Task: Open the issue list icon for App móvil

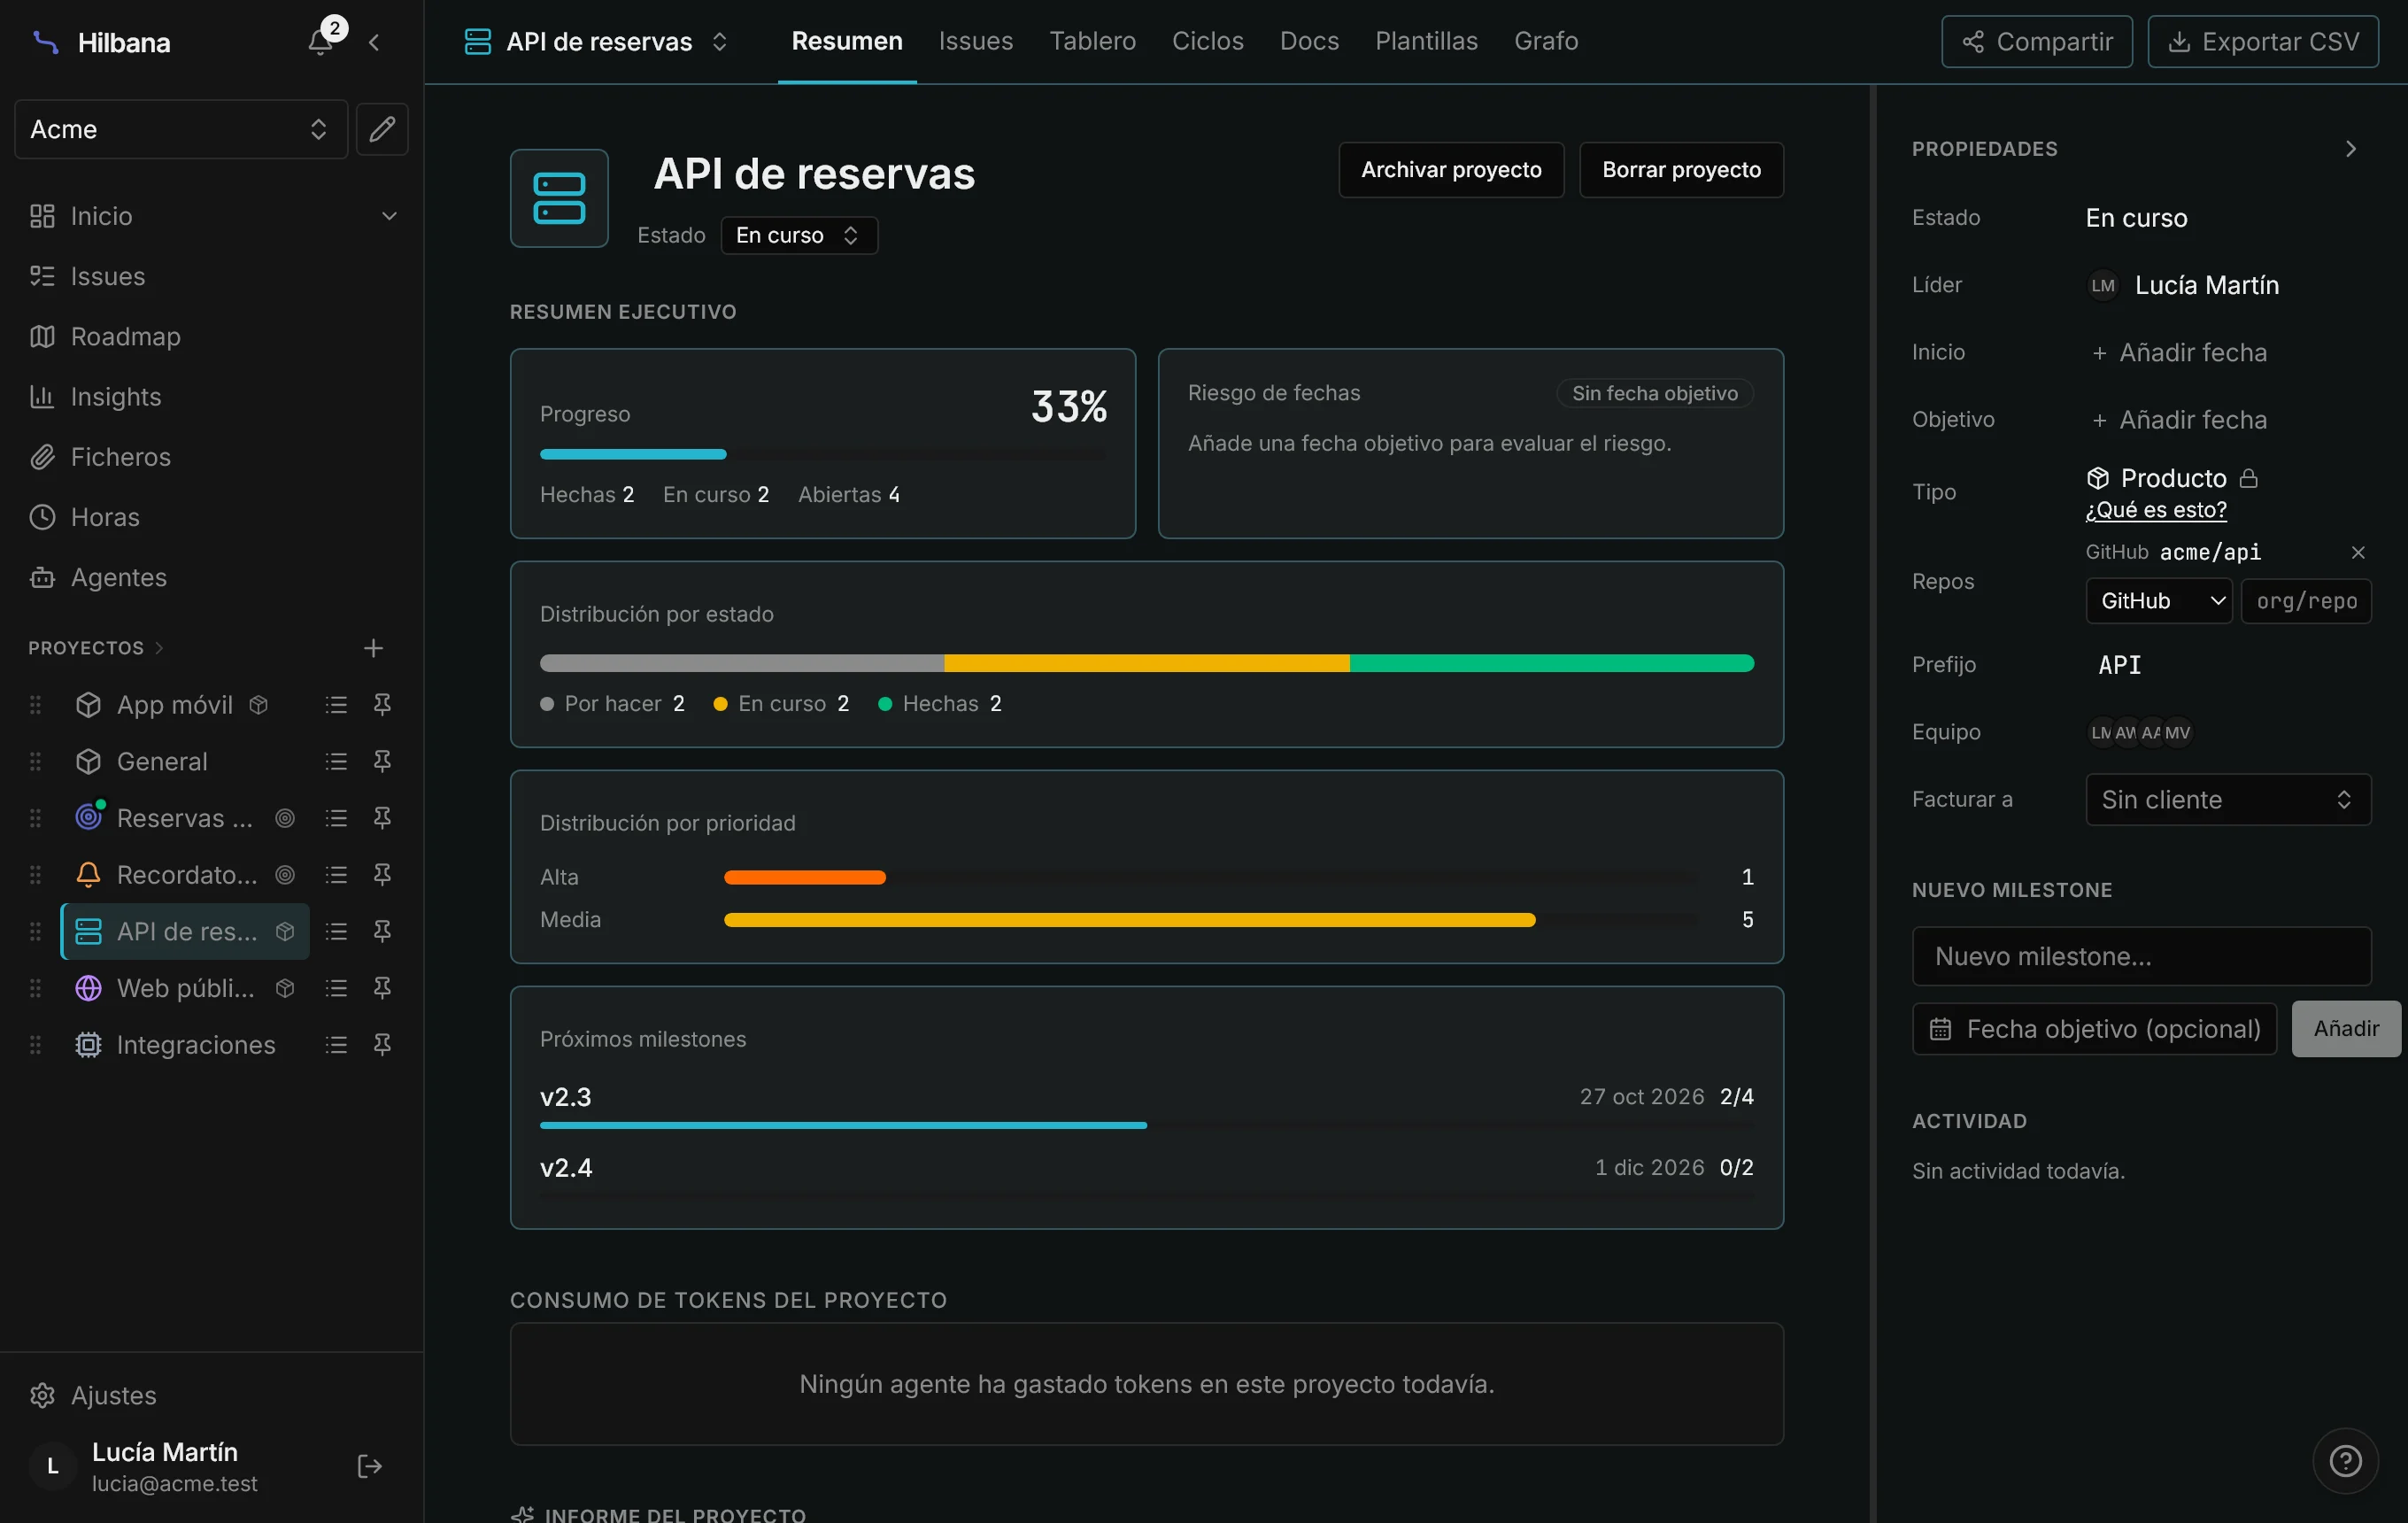Action: pos(336,705)
